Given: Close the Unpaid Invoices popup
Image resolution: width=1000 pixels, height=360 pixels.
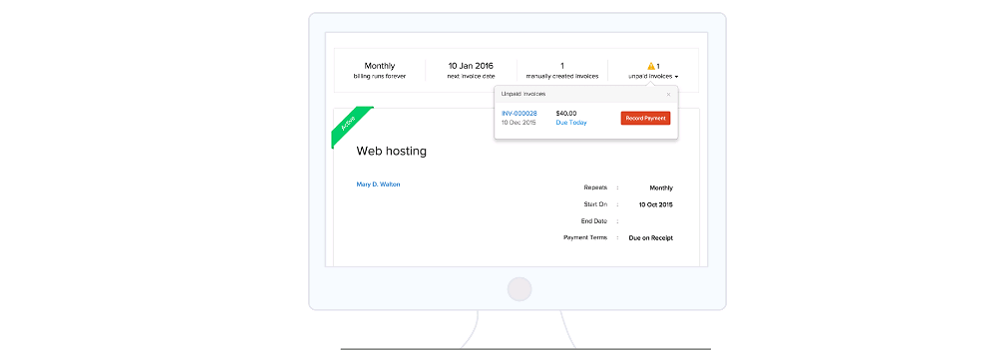Looking at the screenshot, I should [668, 94].
